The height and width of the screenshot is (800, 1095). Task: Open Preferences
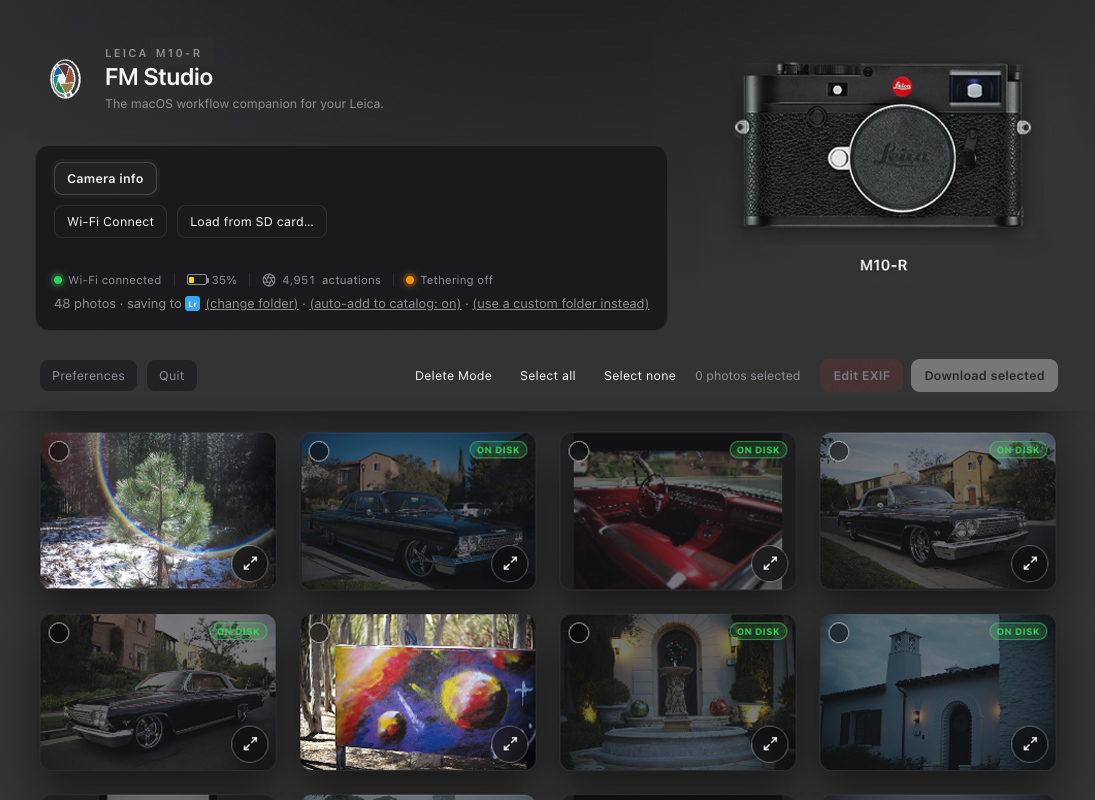(88, 376)
